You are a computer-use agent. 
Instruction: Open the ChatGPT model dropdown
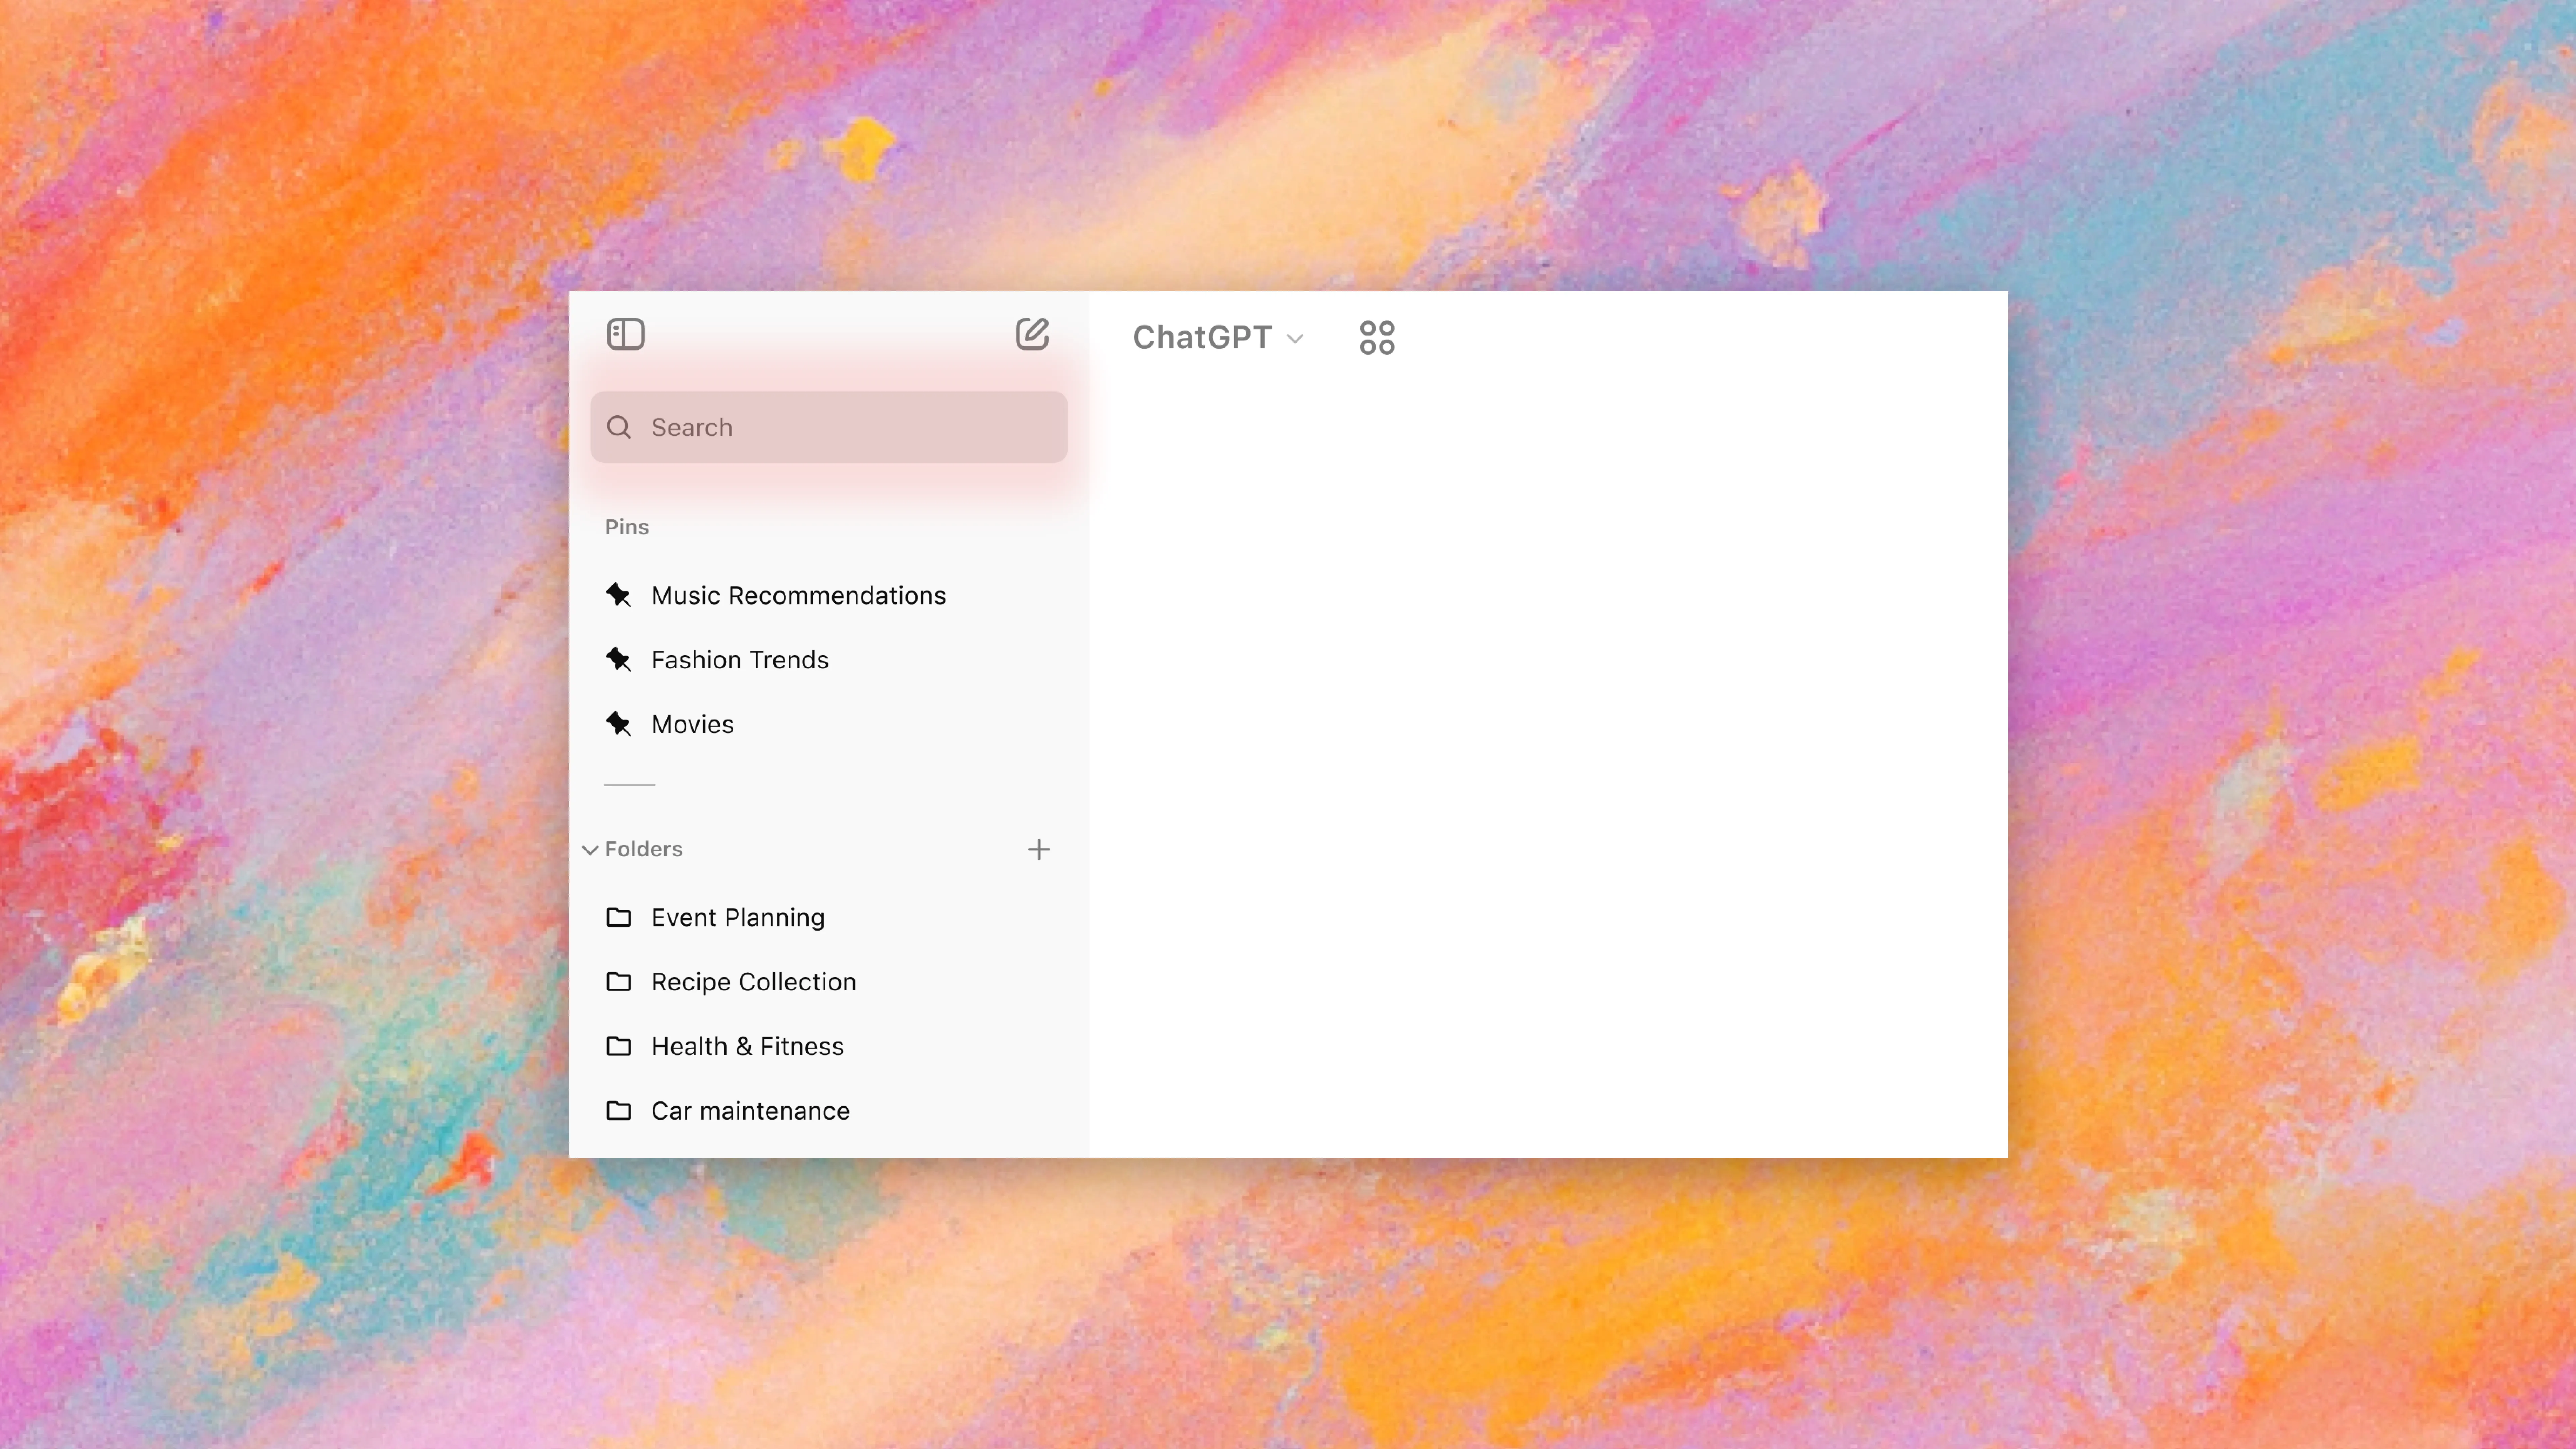[1218, 338]
